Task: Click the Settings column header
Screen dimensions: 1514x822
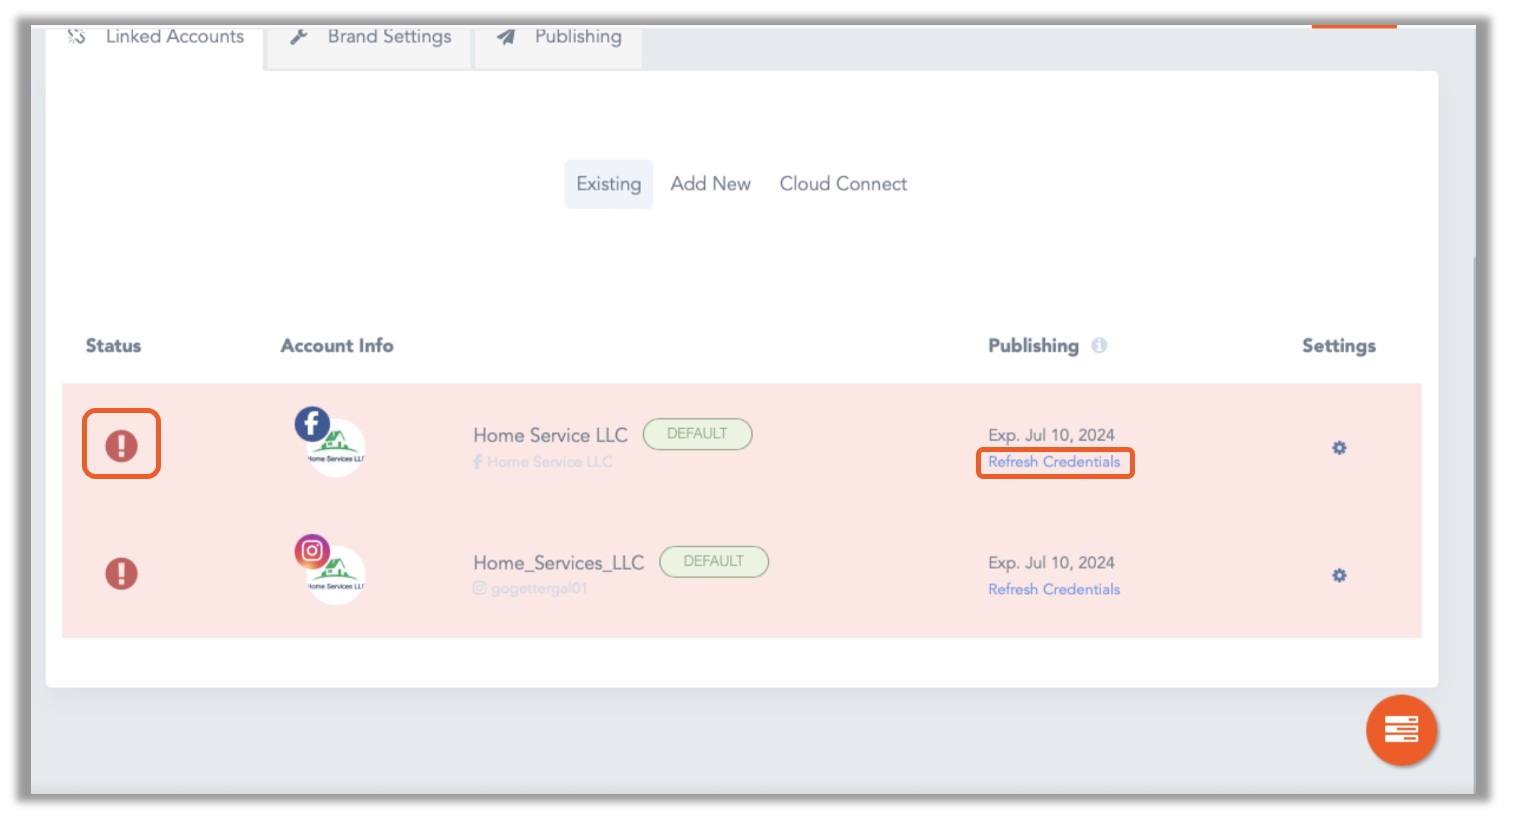Action: [1339, 346]
